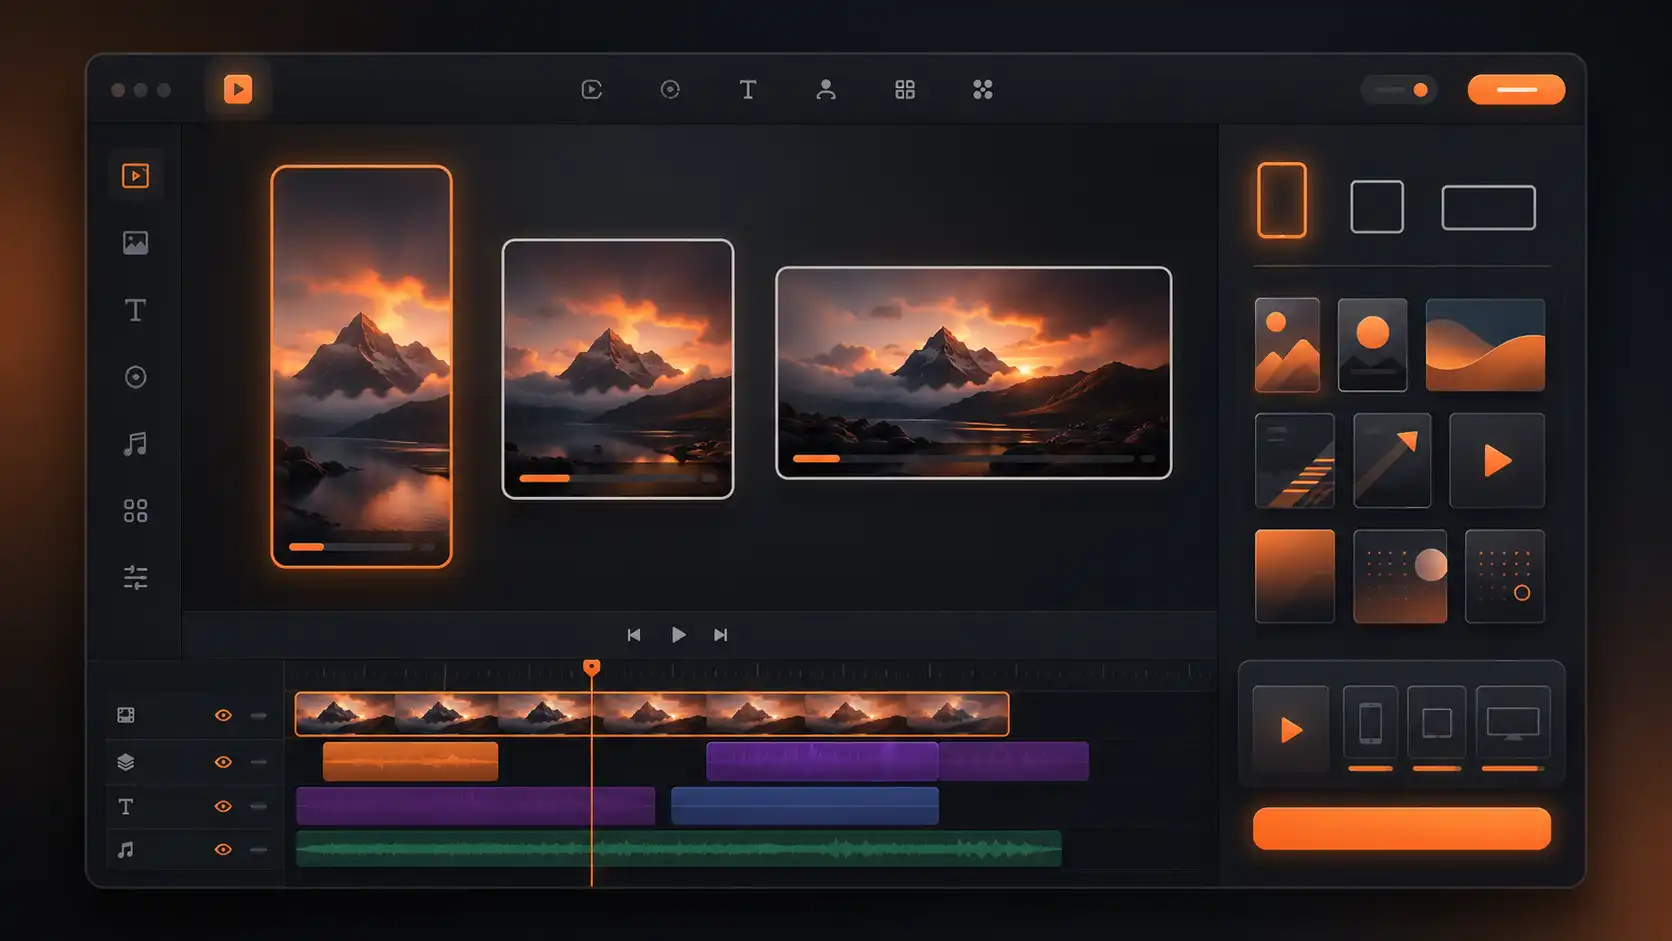Pick the orange play triangle preset tile
This screenshot has width=1672, height=941.
pos(1497,460)
